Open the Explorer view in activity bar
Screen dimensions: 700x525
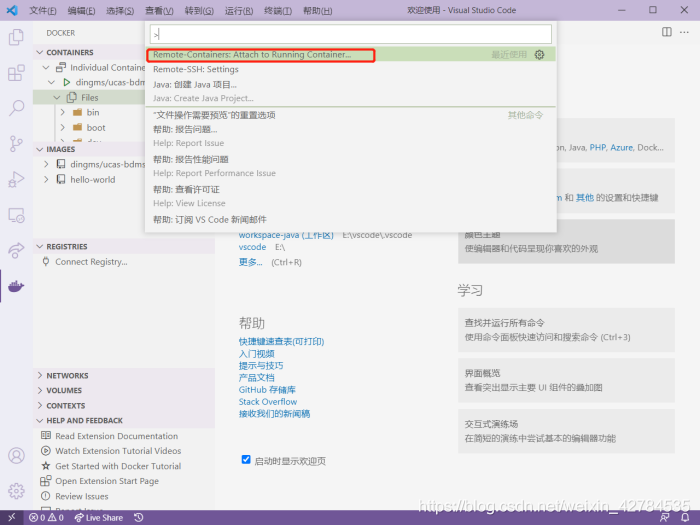16,37
